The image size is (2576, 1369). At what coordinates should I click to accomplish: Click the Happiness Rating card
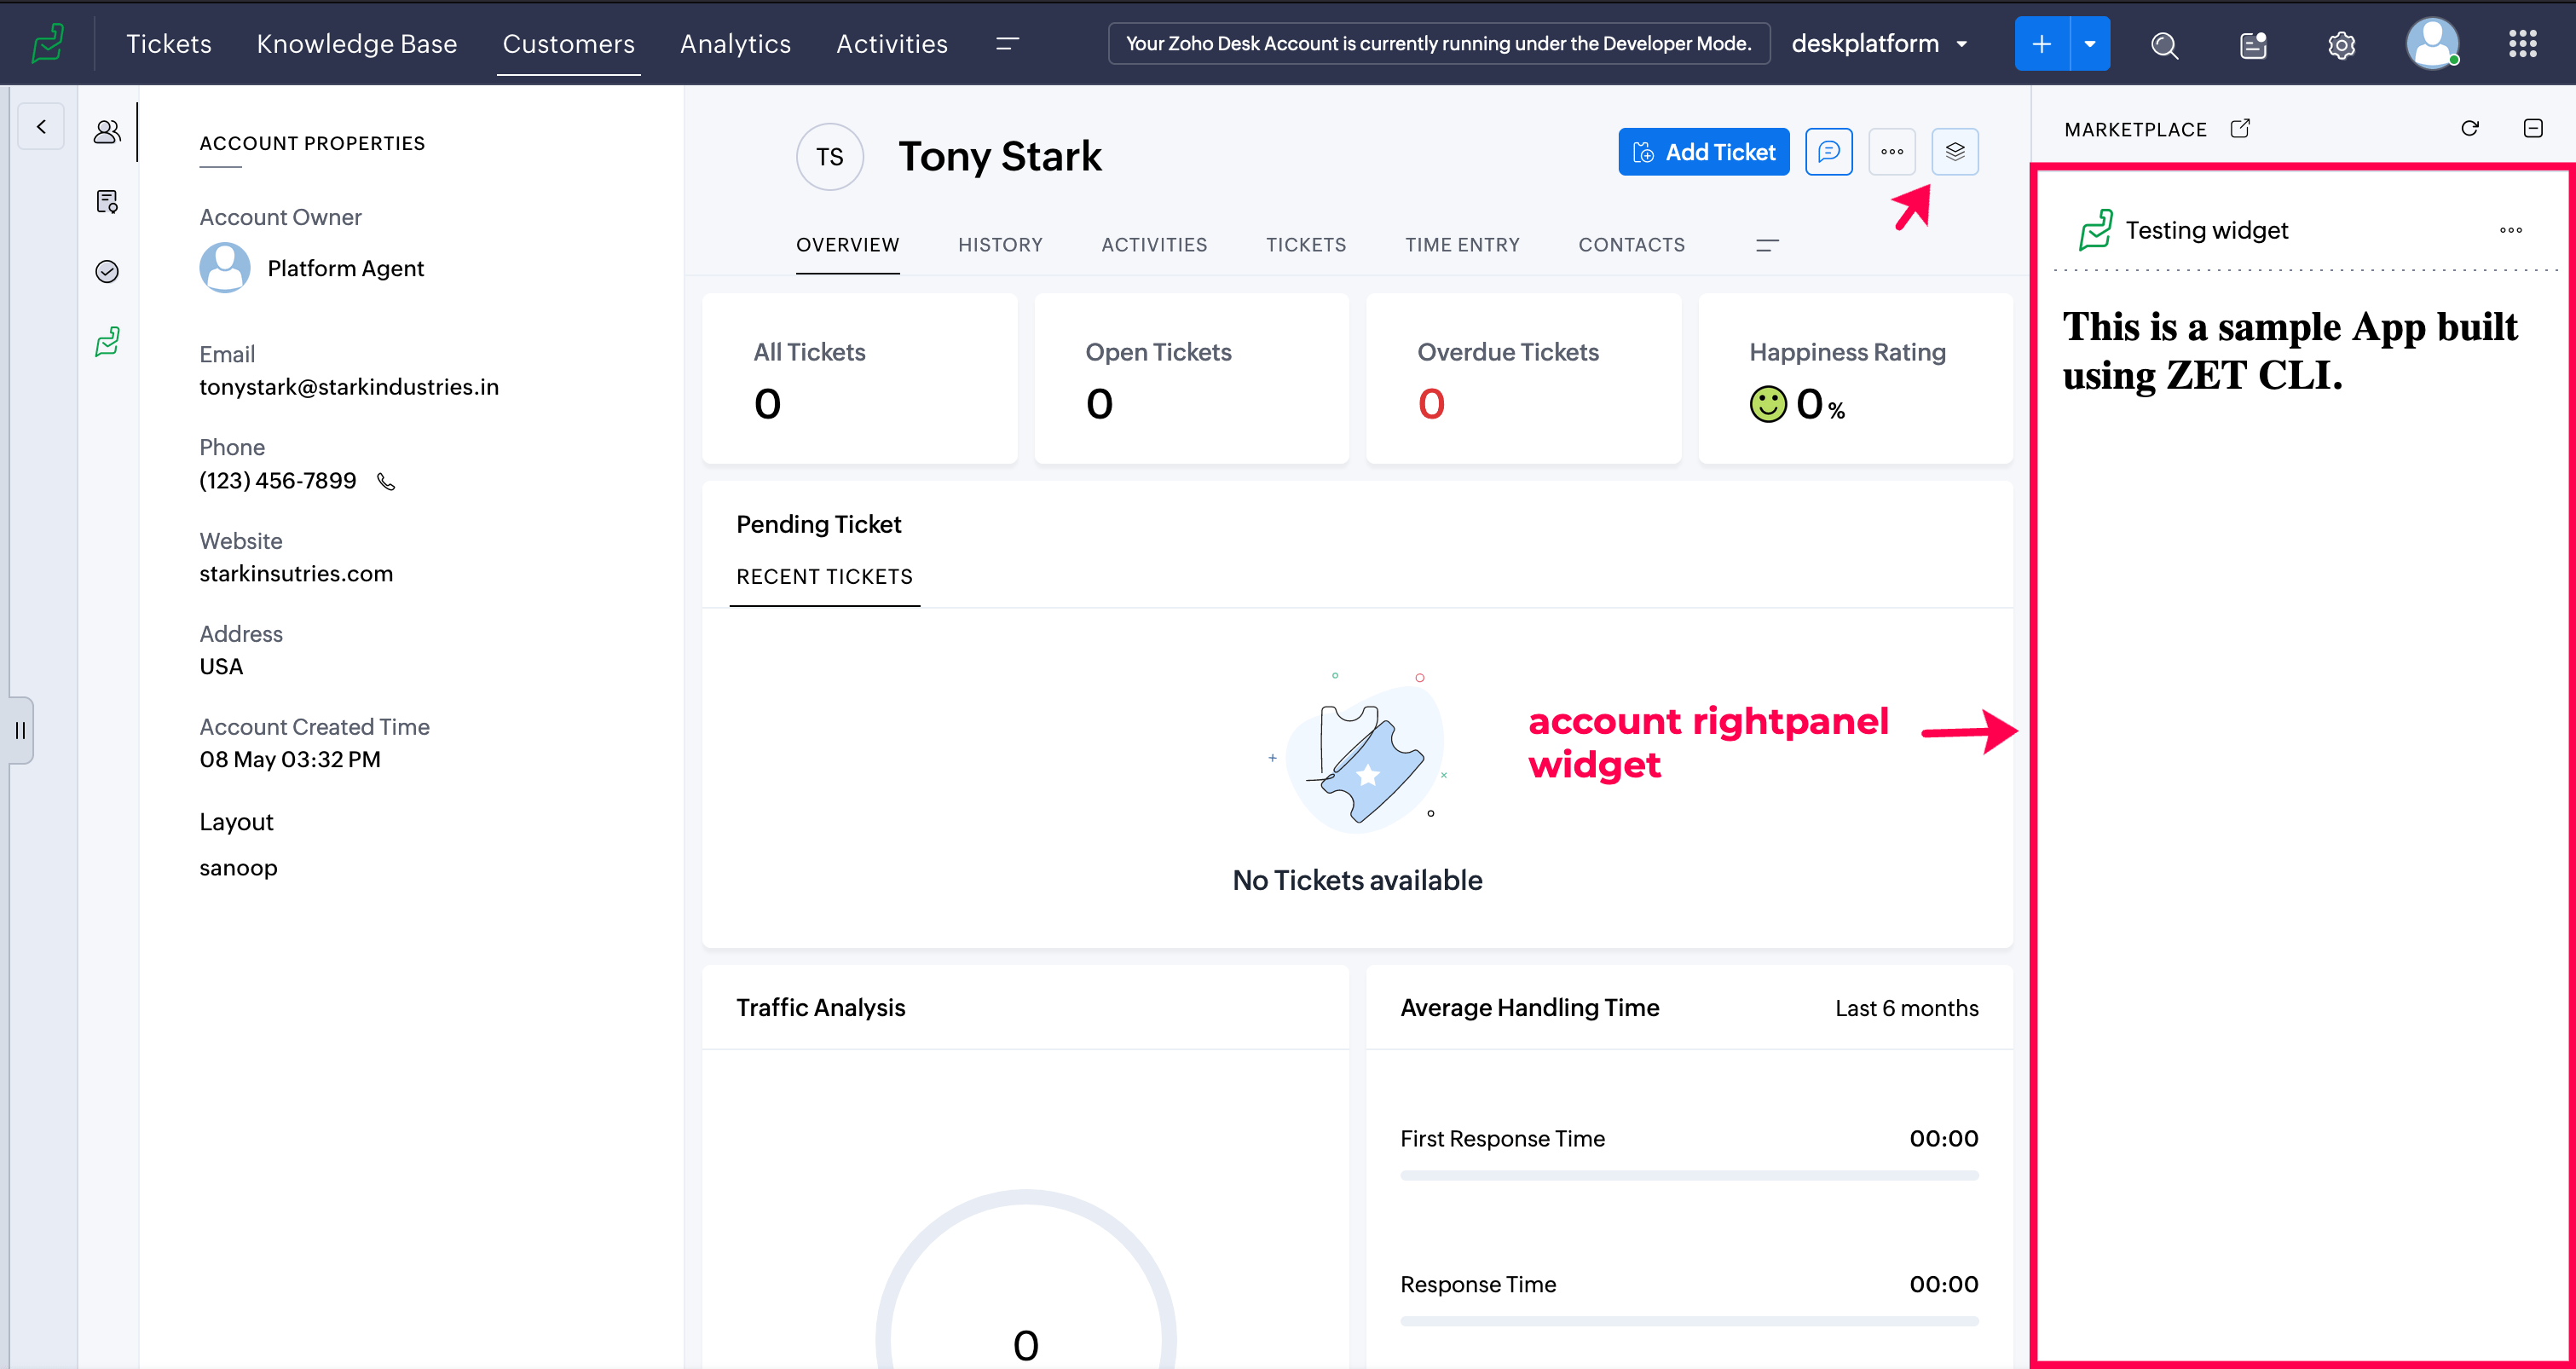(x=1855, y=378)
